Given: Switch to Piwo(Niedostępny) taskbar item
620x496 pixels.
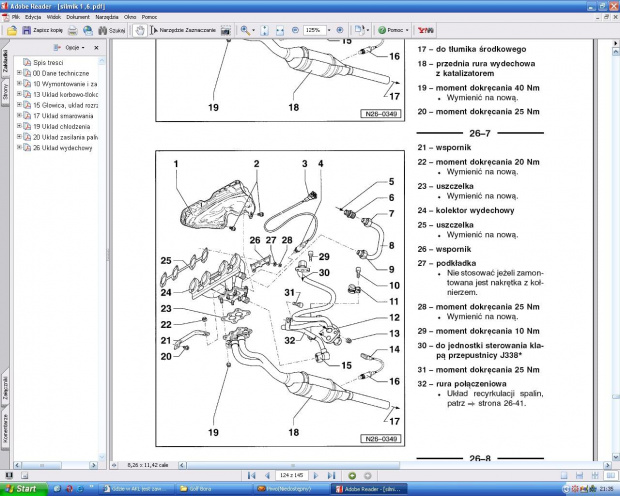Looking at the screenshot, I should point(291,489).
